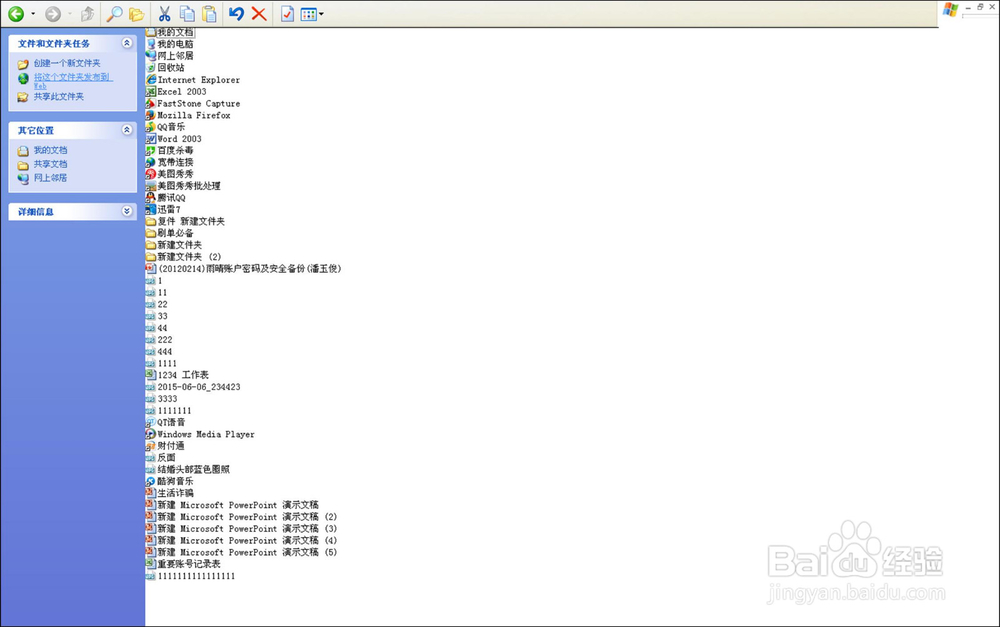Select the Excel 2003 shortcut
This screenshot has height=627, width=1000.
[x=176, y=91]
